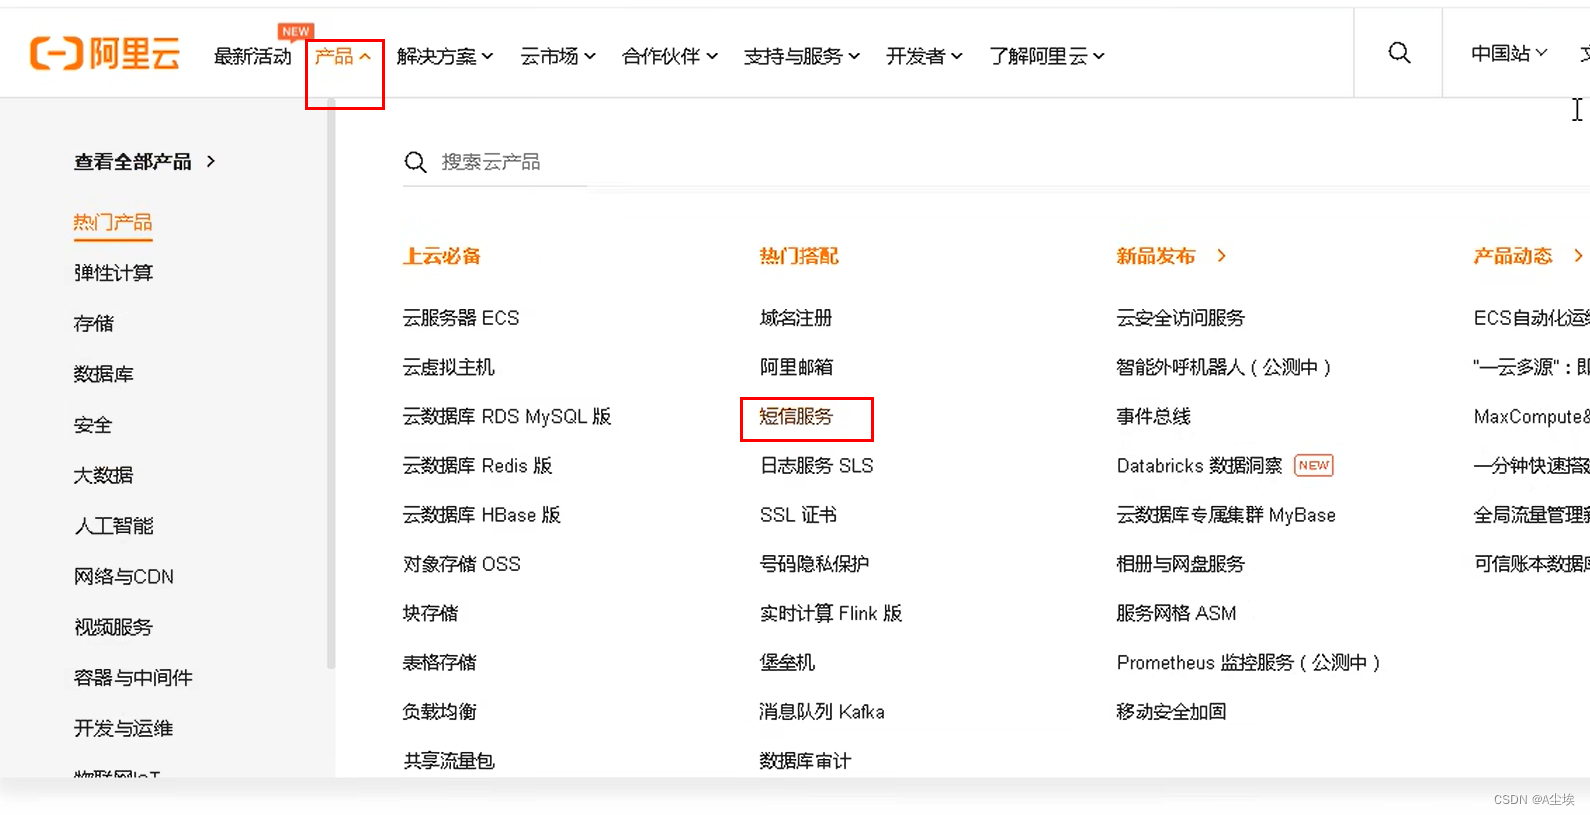Screen dimensions: 1590x815
Task: Click the 新品发布 heading
Action: pos(1155,256)
